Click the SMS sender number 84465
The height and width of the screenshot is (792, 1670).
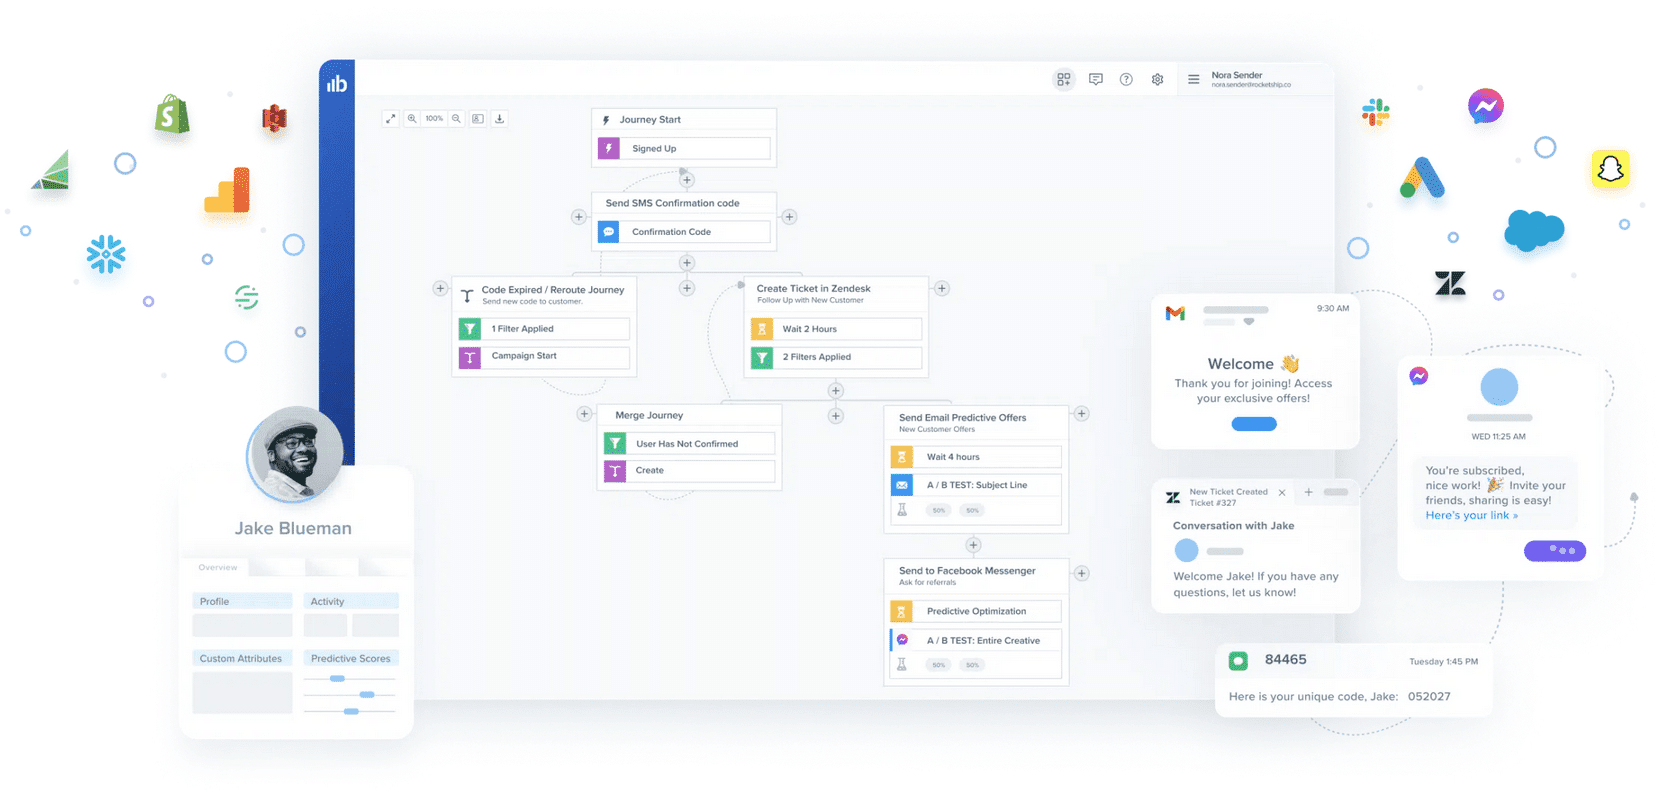coord(1285,660)
